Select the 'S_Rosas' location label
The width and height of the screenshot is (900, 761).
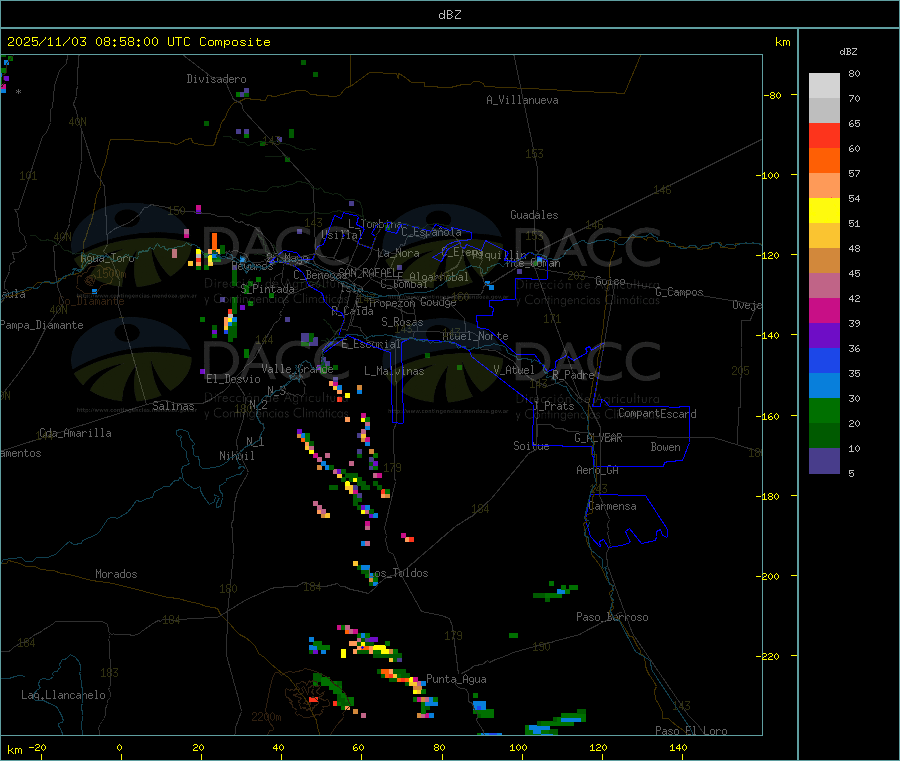tap(402, 322)
